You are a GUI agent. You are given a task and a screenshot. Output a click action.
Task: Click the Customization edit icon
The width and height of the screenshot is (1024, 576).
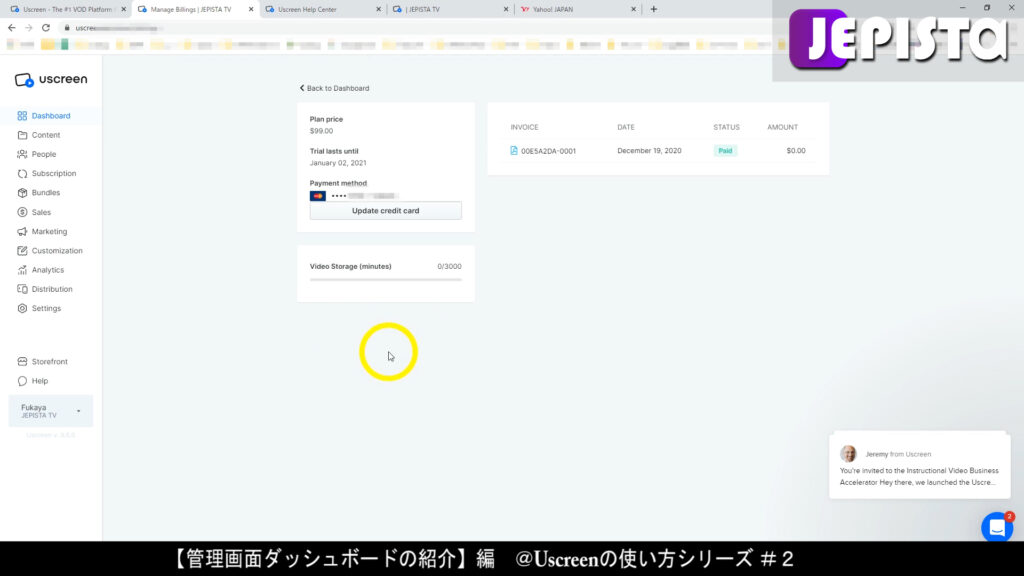(x=22, y=251)
